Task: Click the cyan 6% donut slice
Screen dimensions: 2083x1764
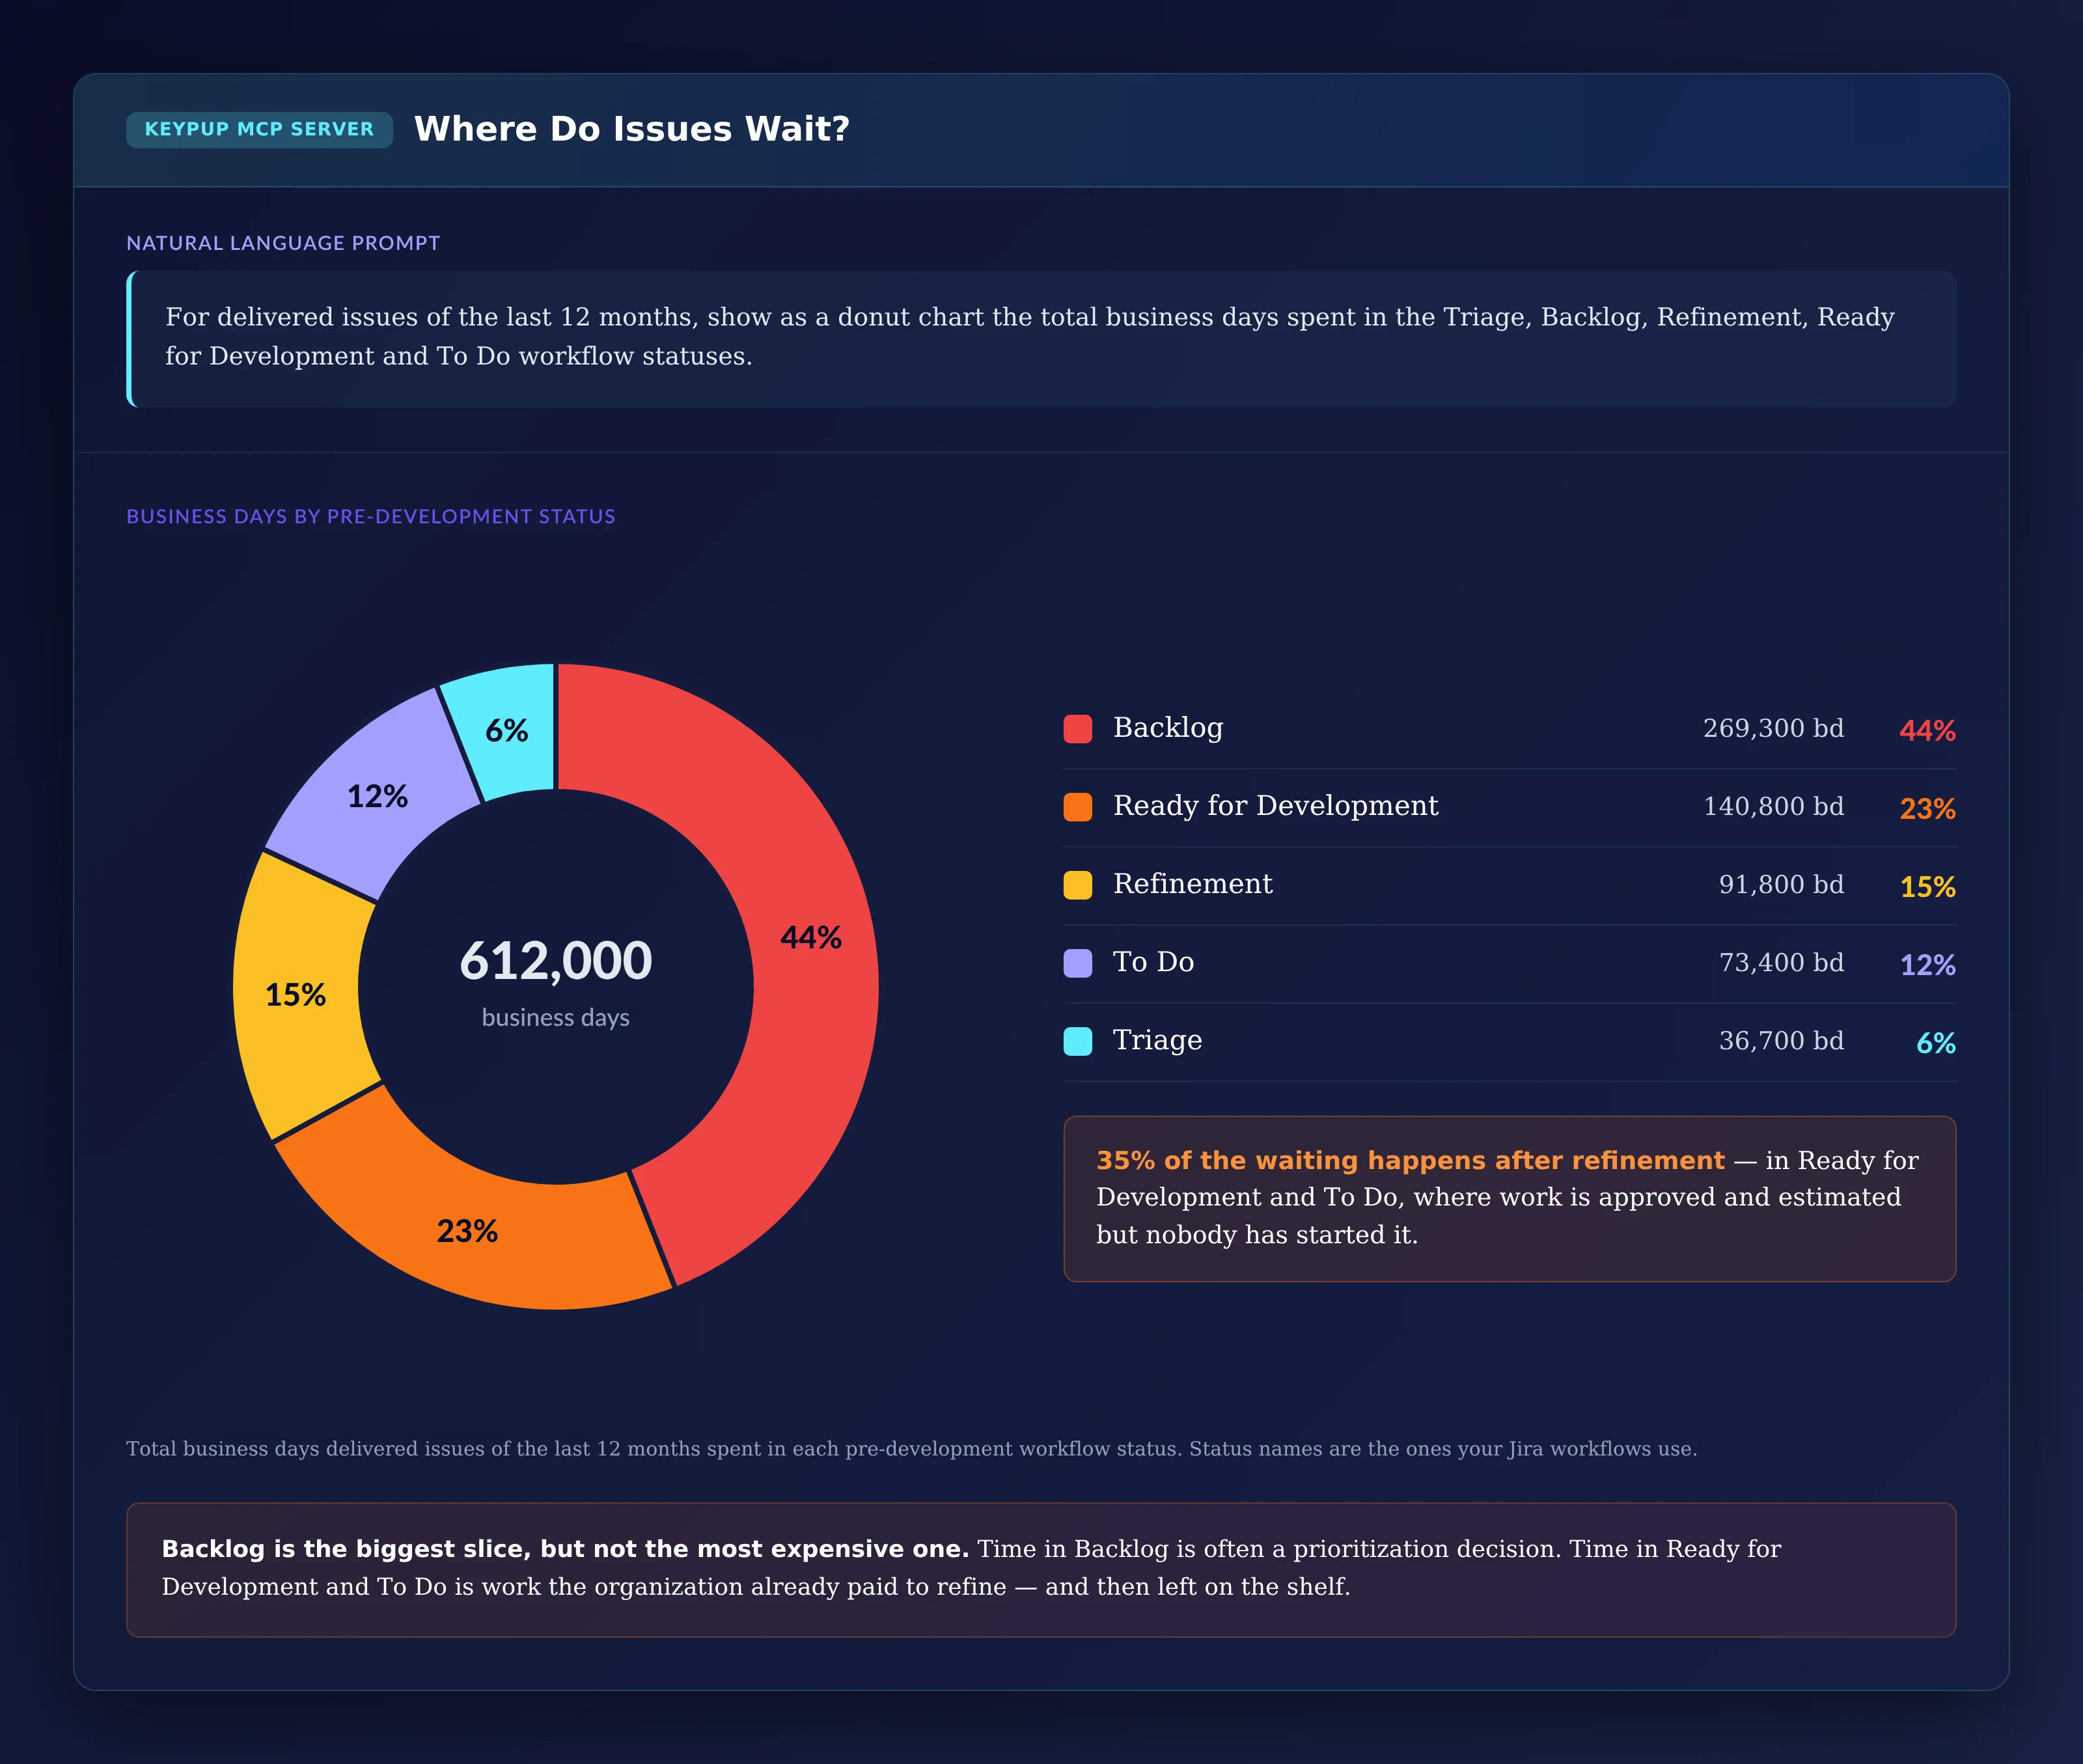Action: pos(507,731)
